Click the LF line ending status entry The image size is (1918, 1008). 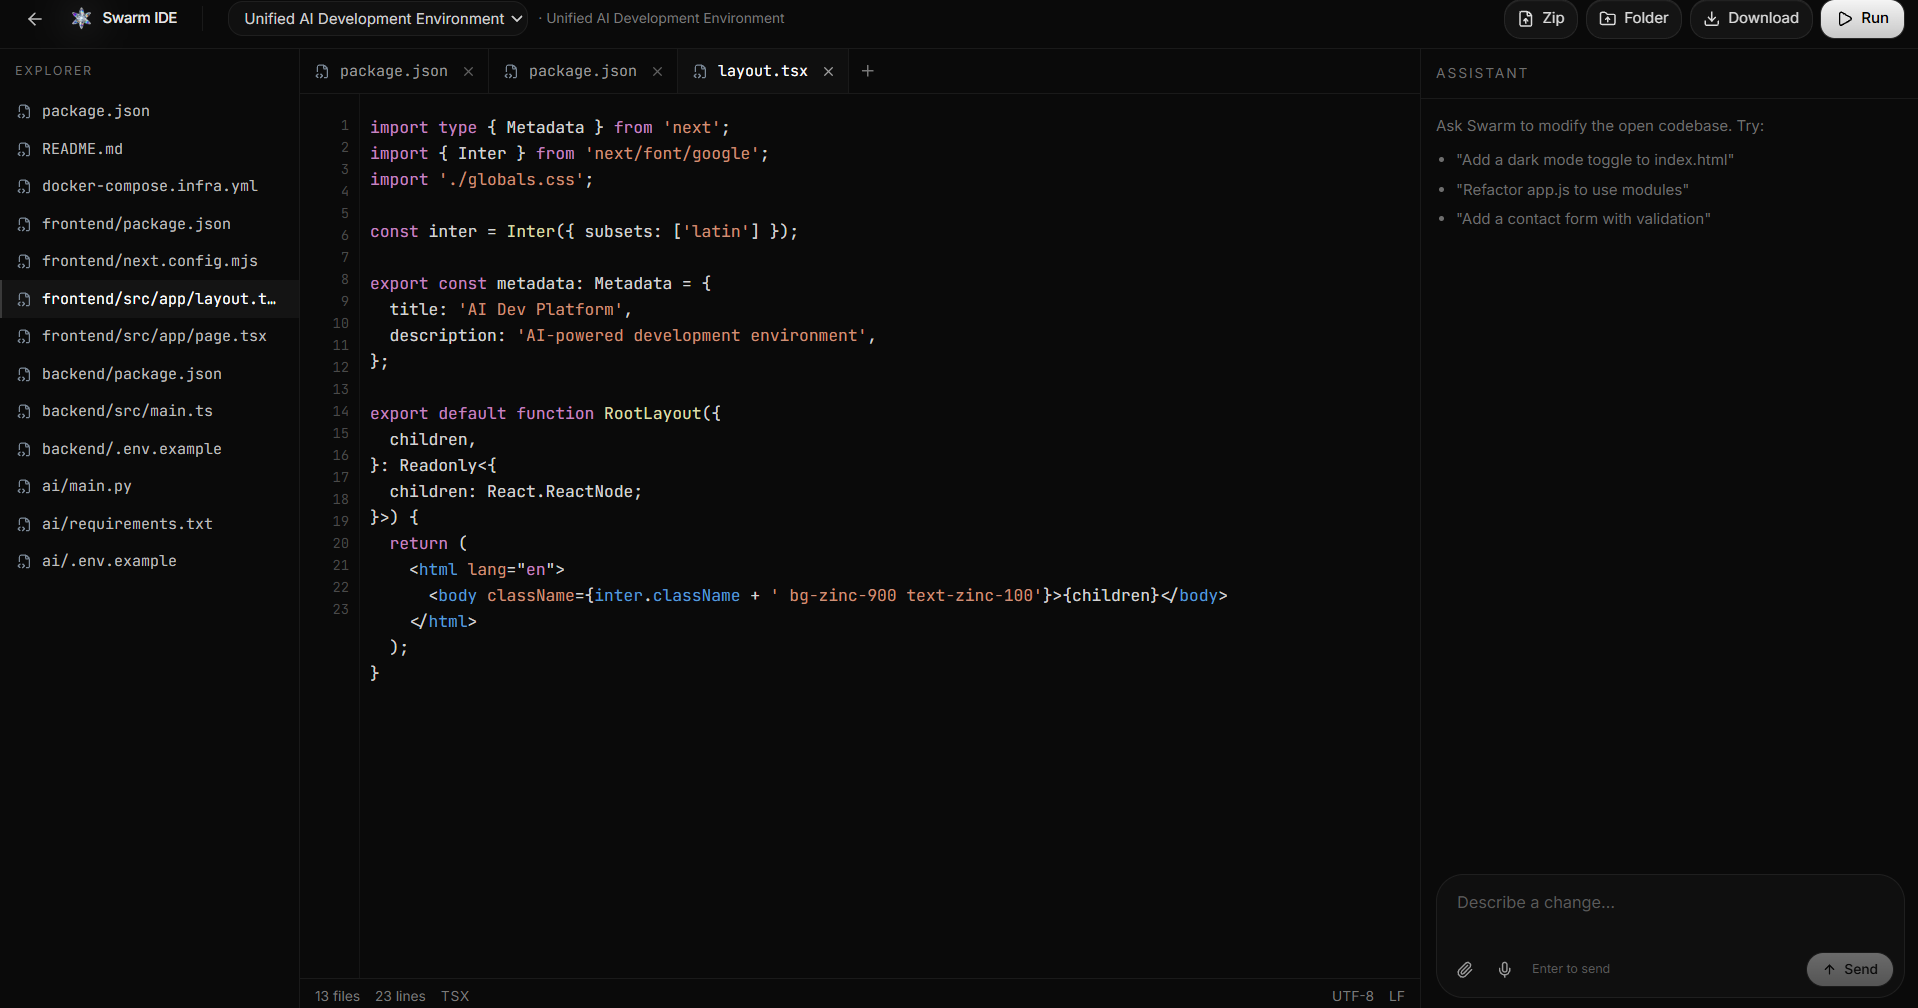(x=1397, y=996)
